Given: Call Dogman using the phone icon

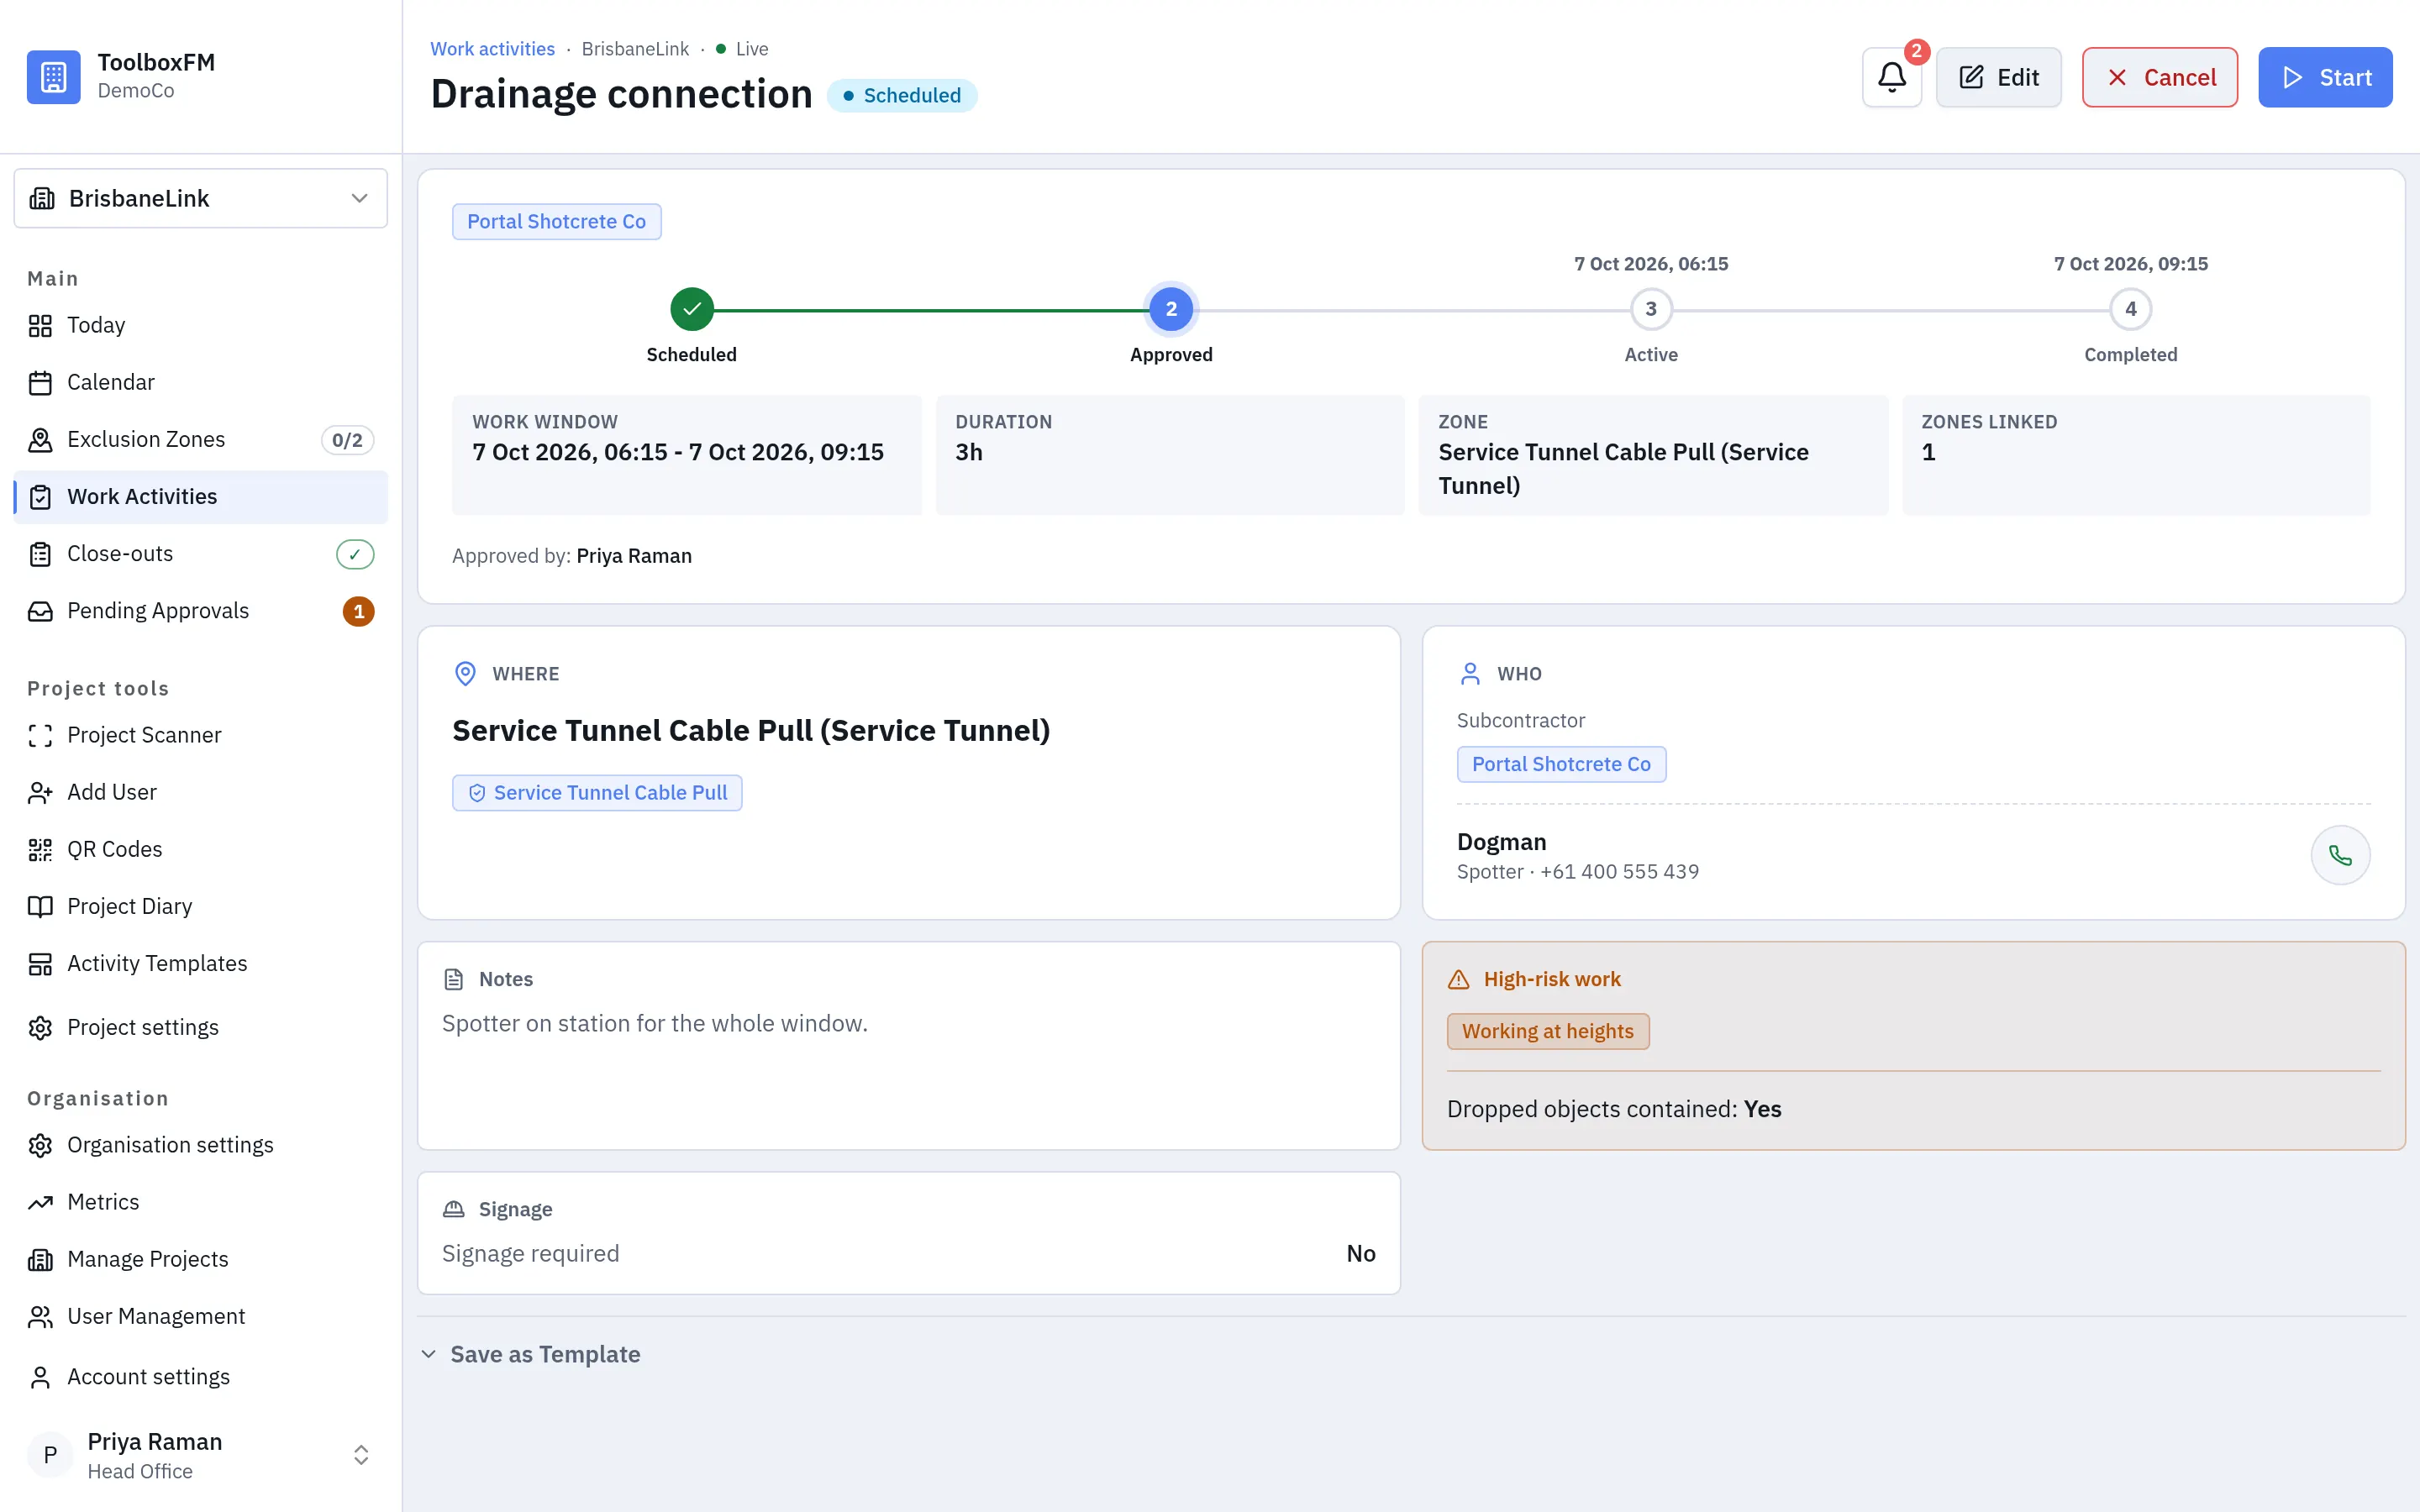Looking at the screenshot, I should 2340,855.
